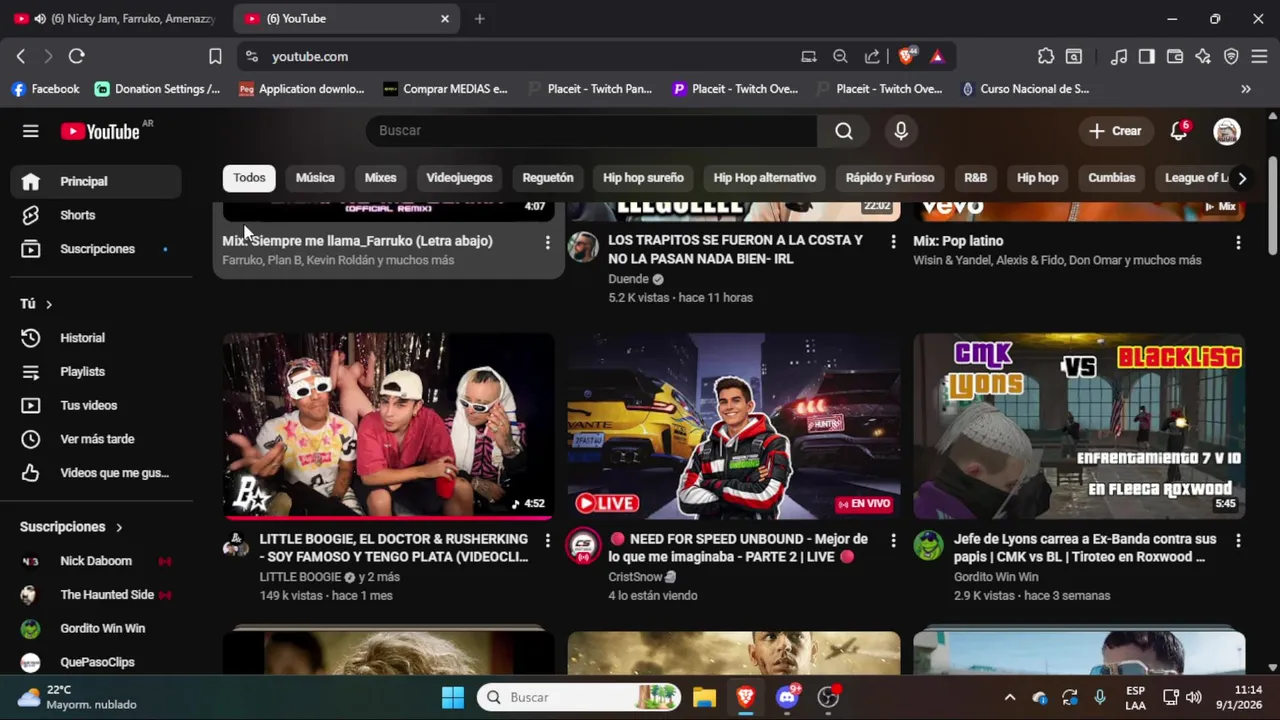Open CMK Lyons vs Blacklist thumbnail

pyautogui.click(x=1079, y=426)
